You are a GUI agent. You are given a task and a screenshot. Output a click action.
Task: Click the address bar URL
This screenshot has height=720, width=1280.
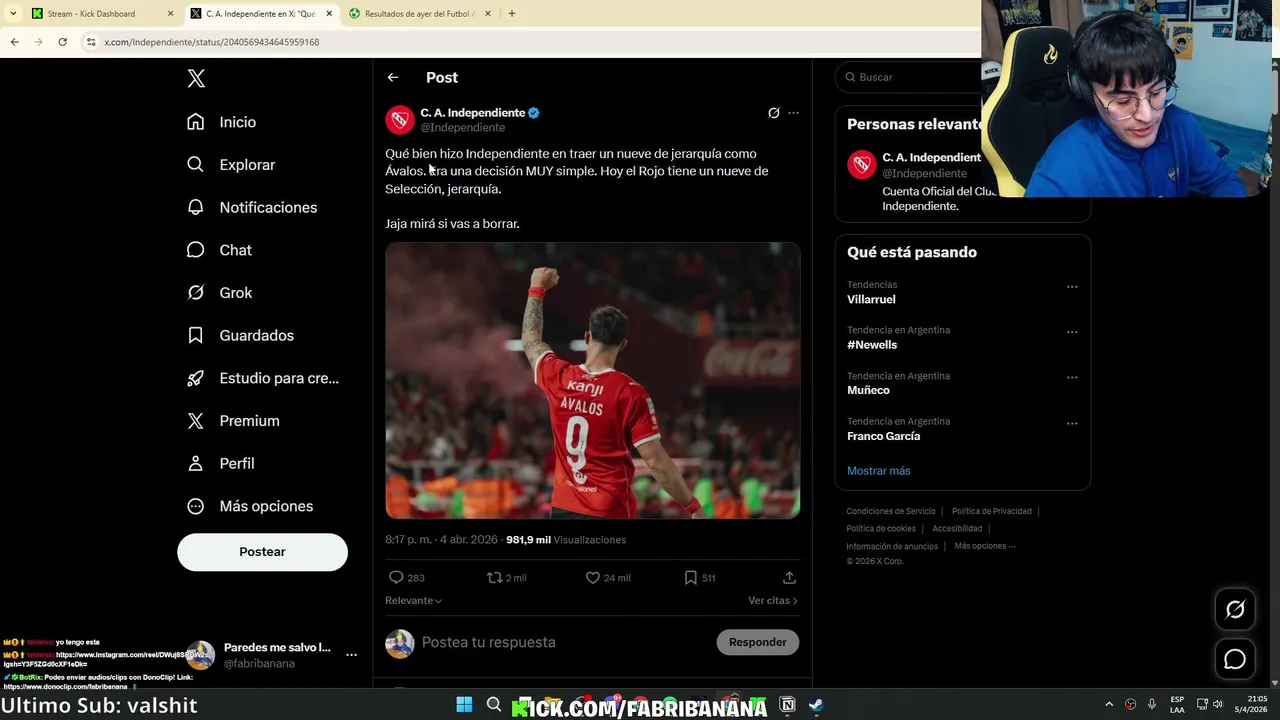[212, 42]
